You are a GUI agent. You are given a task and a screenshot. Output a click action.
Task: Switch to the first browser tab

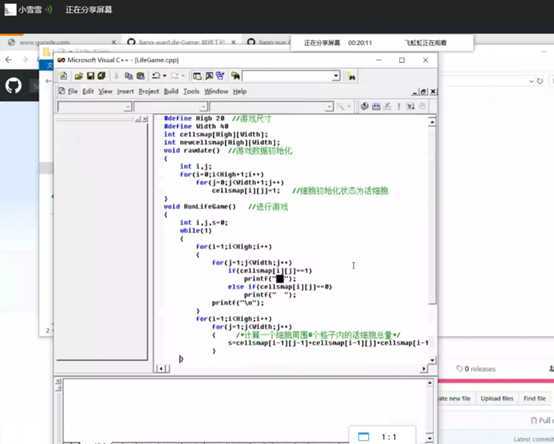pos(63,42)
